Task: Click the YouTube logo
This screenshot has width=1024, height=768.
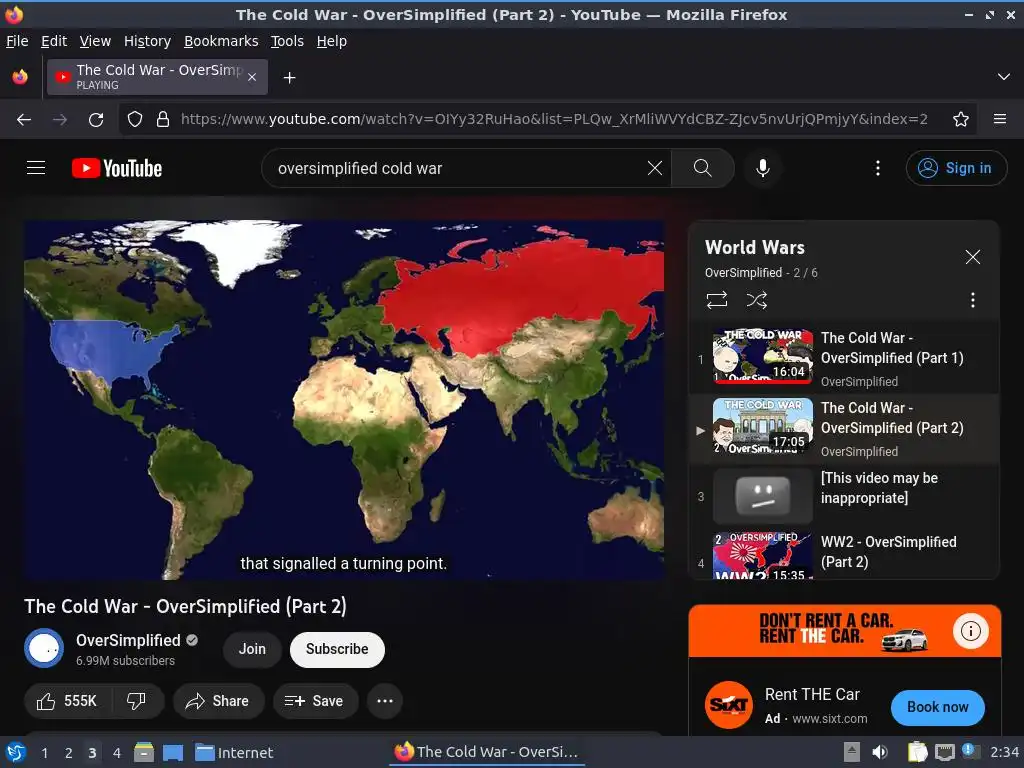Action: (117, 168)
